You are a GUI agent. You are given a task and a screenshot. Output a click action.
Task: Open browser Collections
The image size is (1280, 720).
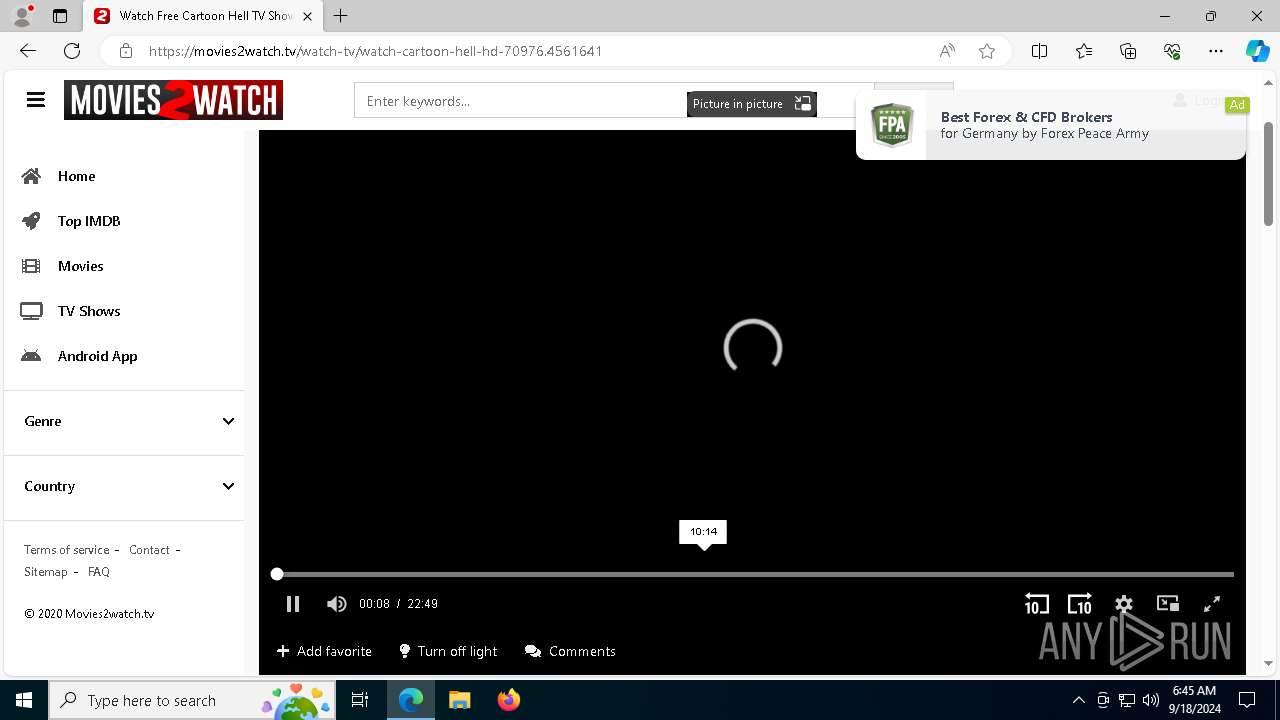(1128, 51)
